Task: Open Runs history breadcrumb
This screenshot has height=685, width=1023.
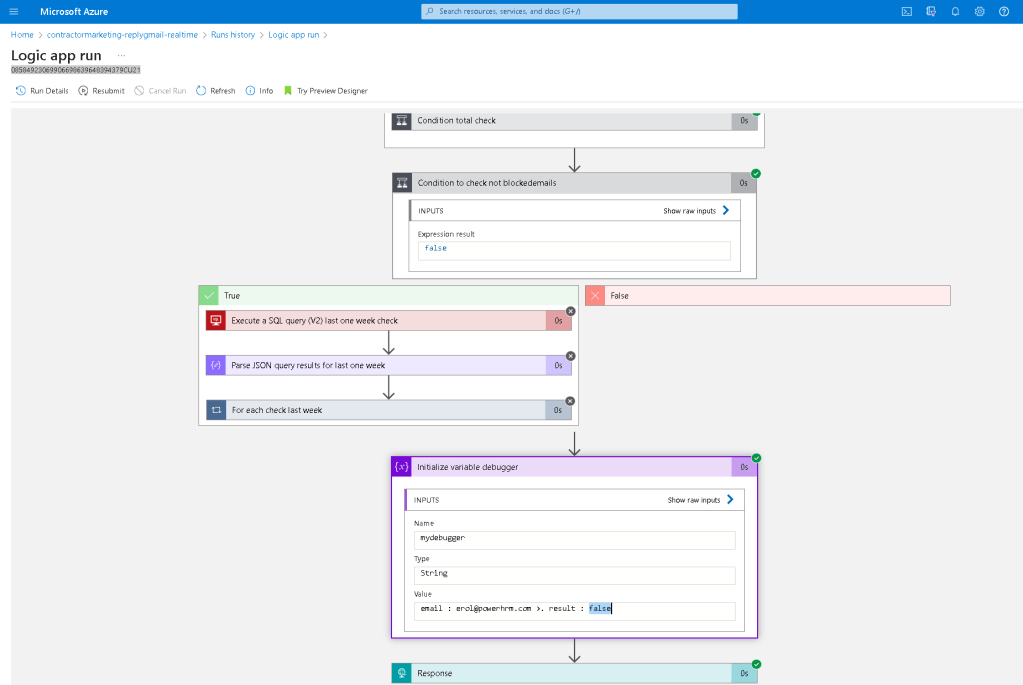Action: (x=233, y=35)
